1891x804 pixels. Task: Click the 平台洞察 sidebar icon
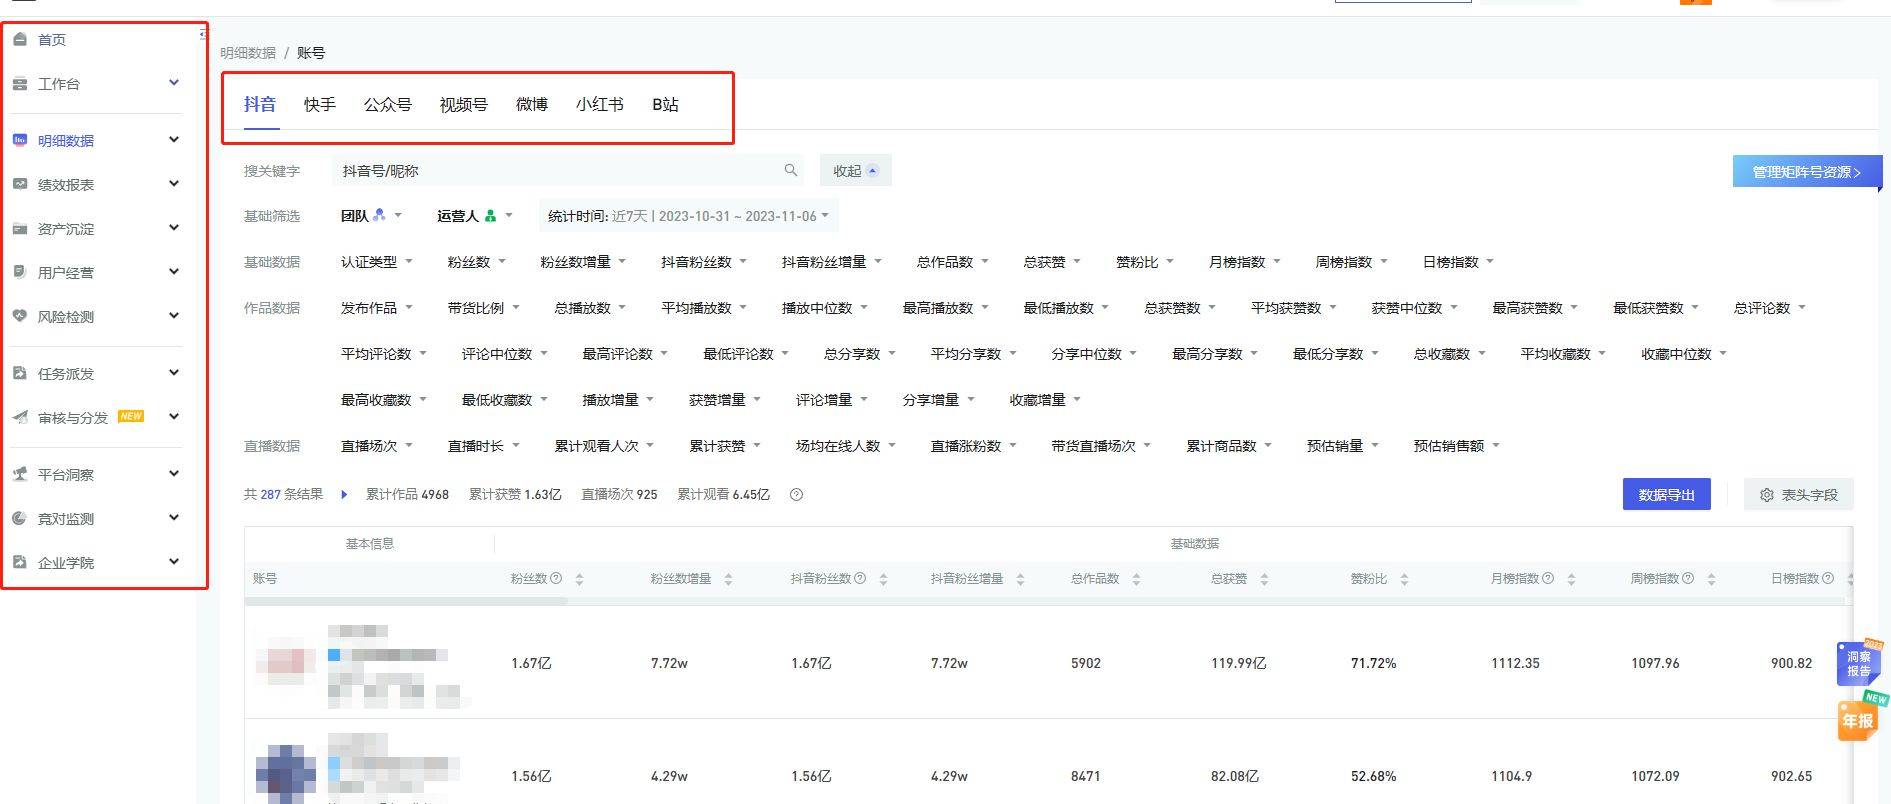(x=20, y=474)
